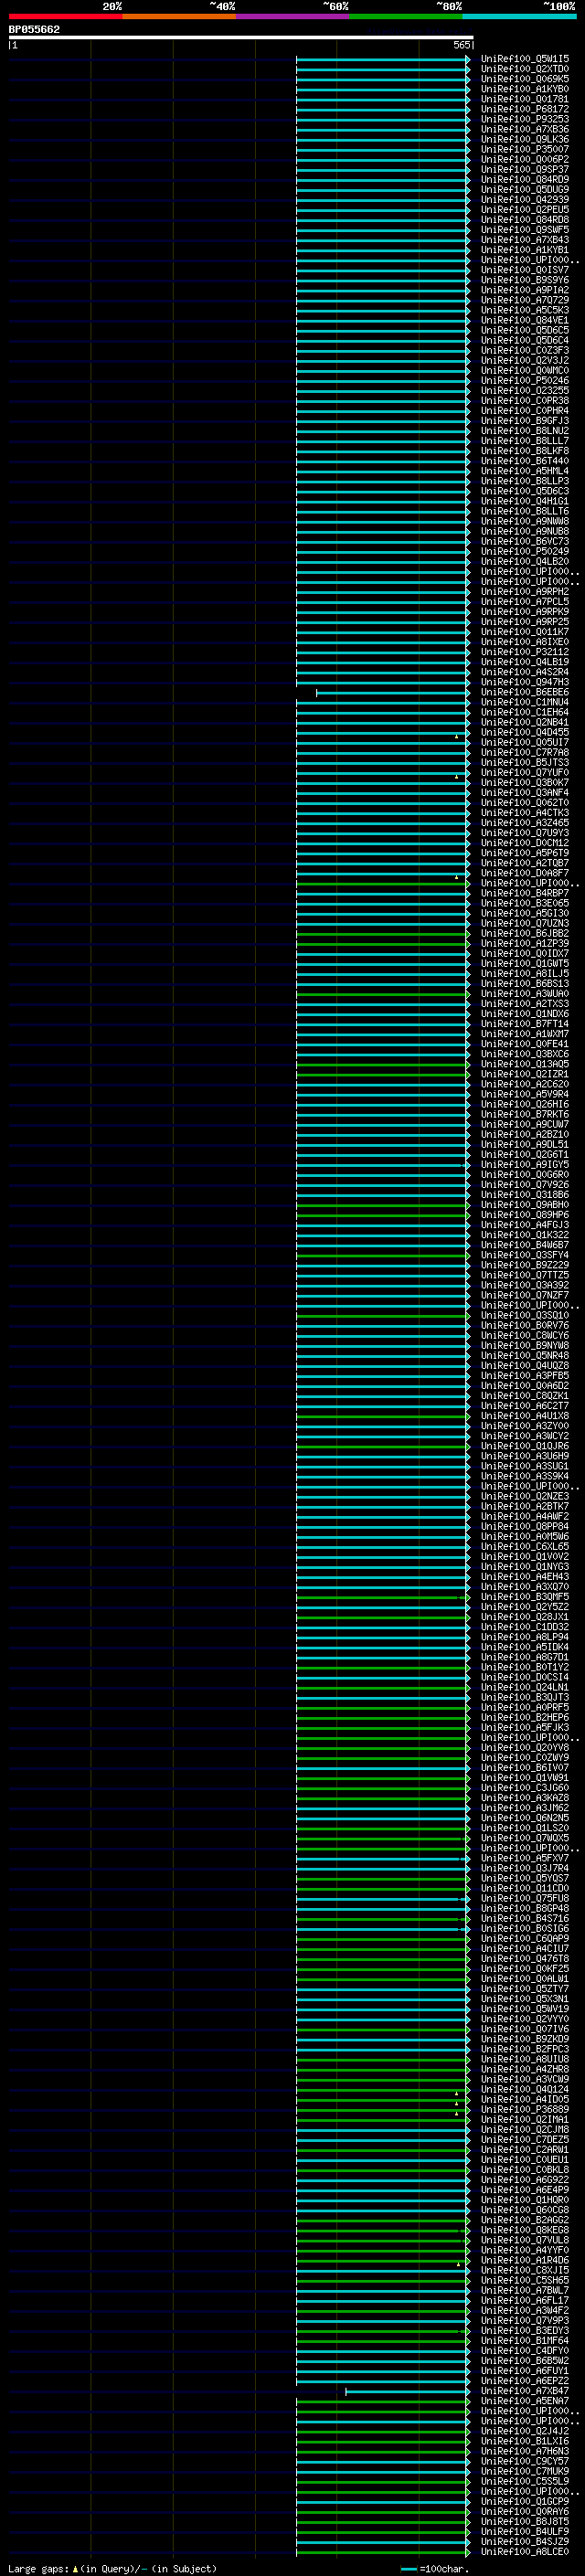Viewport: 585px width, 2576px height.
Task: Choose the UniRef100_Q2J4J2 hit
Action: point(525,2431)
